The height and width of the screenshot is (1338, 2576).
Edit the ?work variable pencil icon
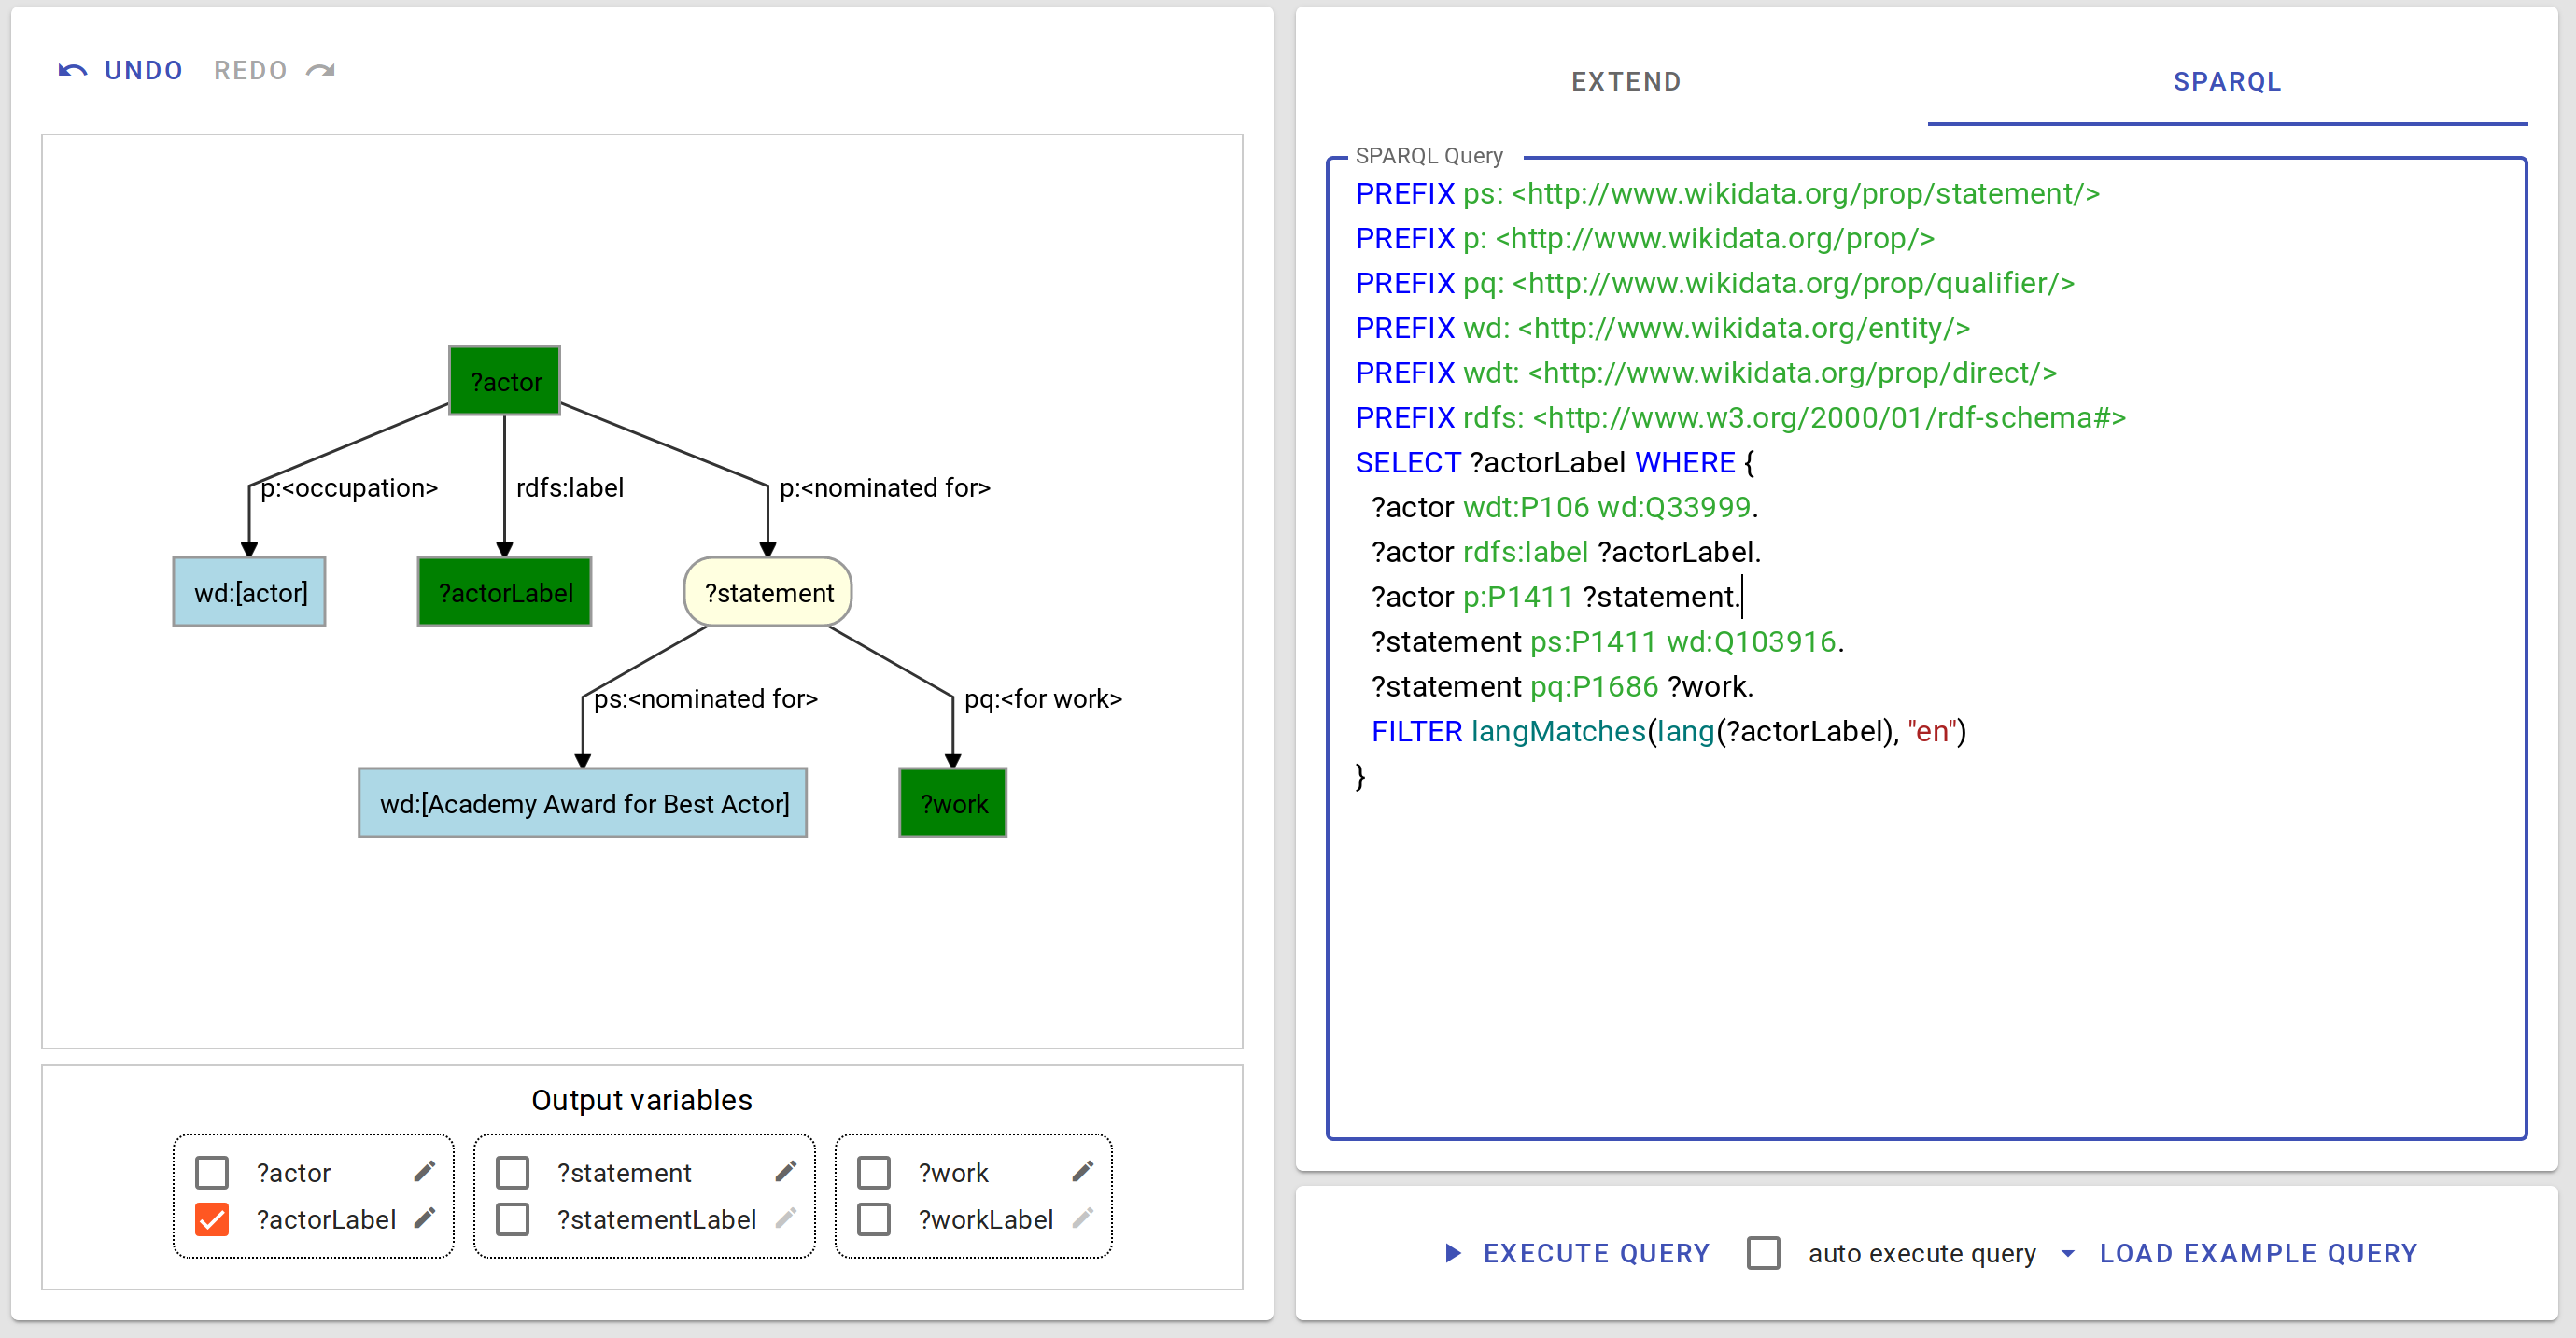coord(1083,1171)
